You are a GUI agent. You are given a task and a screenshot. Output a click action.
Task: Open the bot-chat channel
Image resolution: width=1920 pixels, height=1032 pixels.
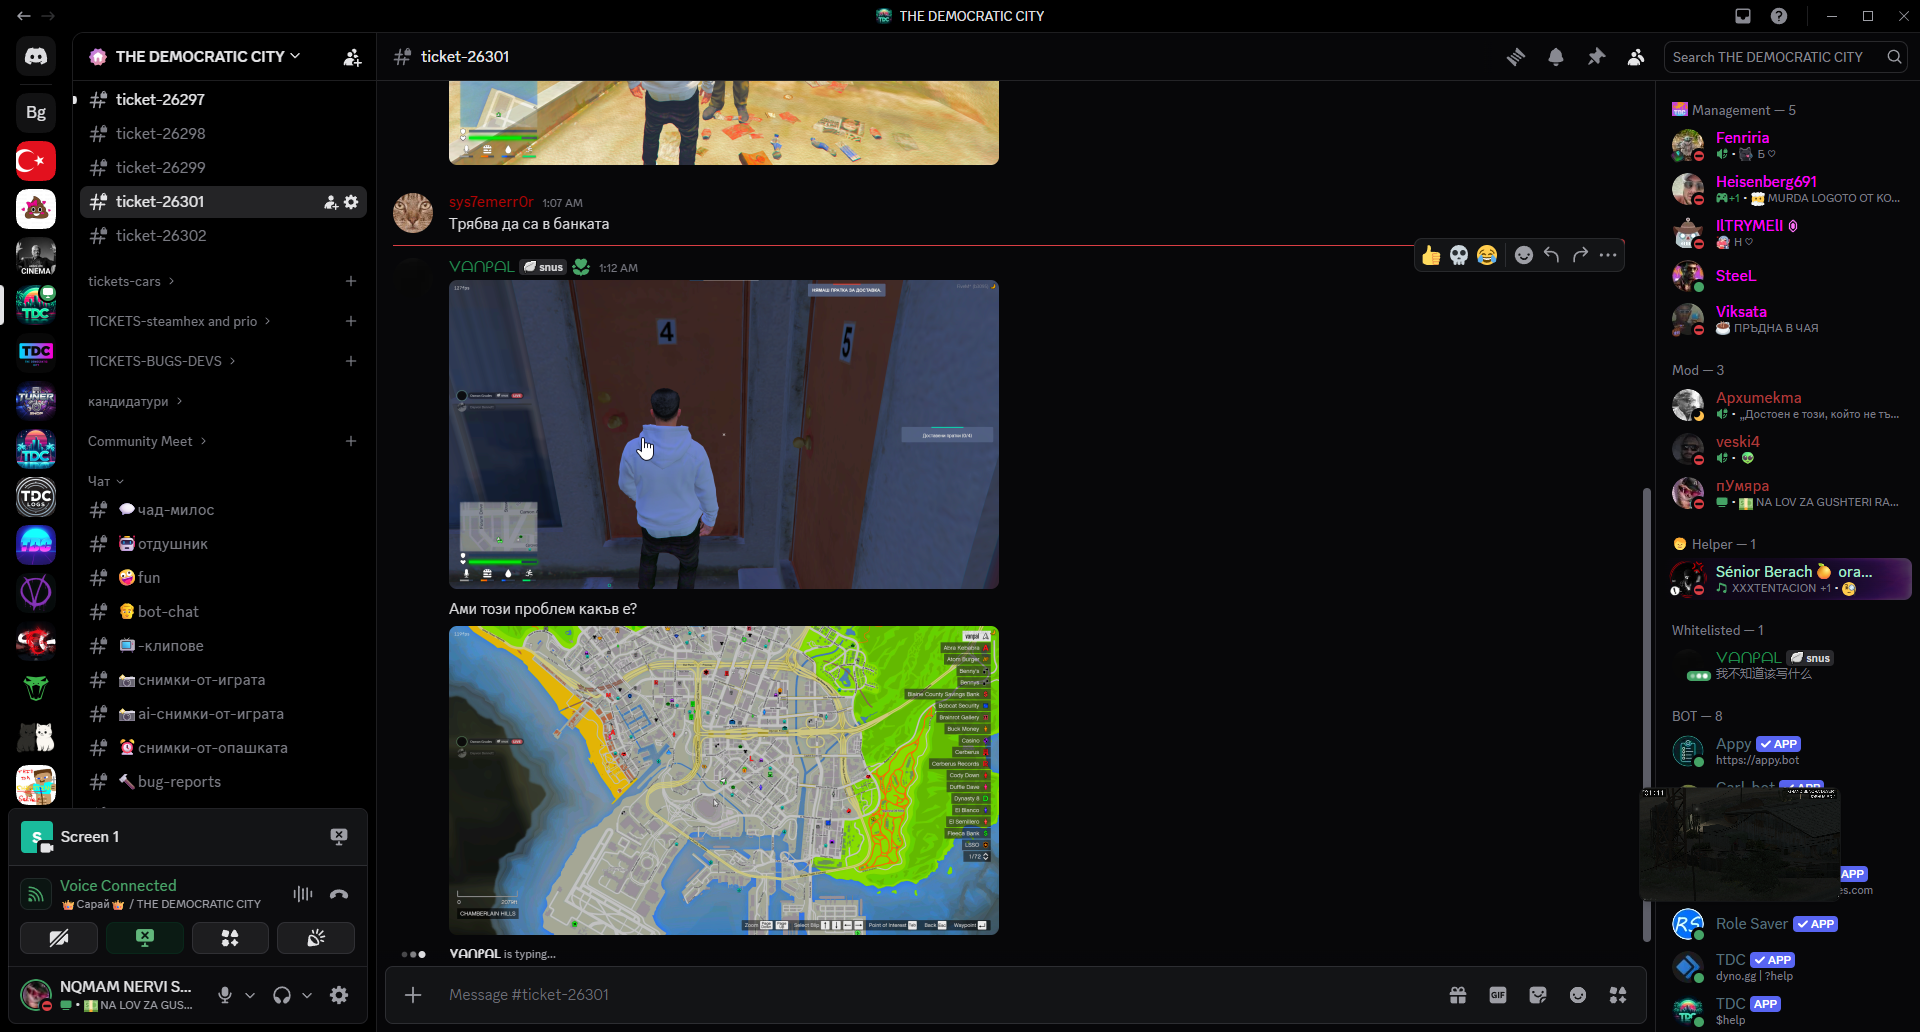point(223,612)
